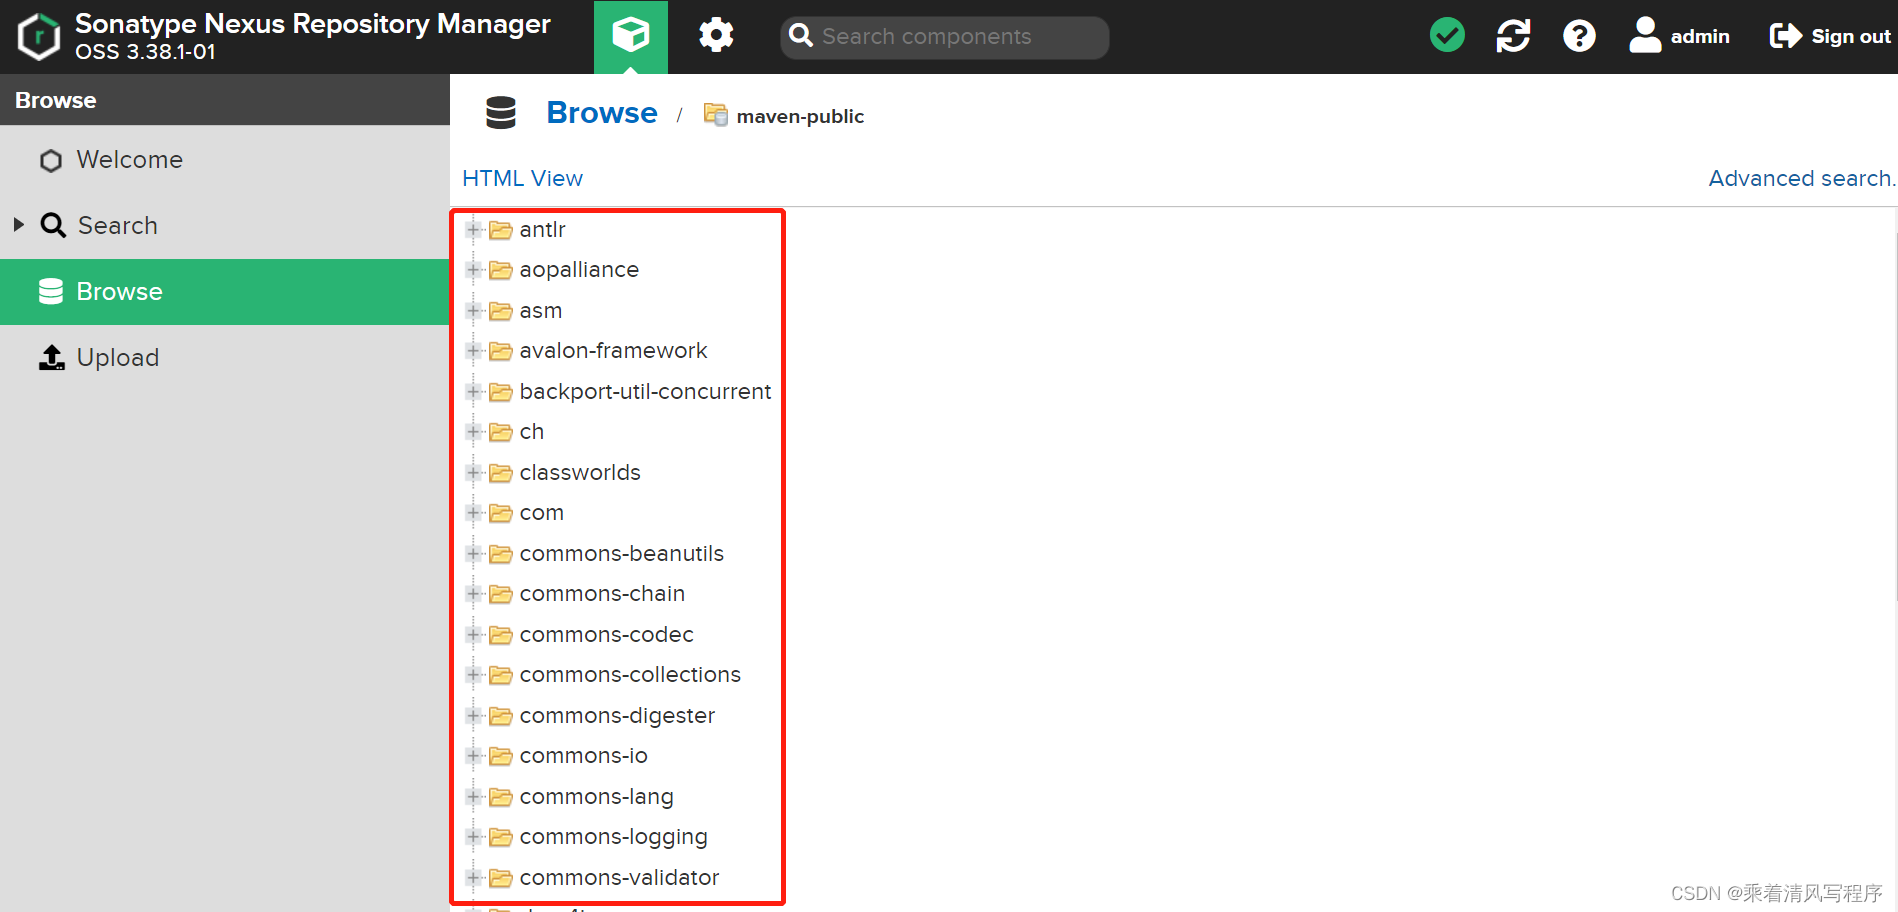
Task: Click the commons-lang folder icon
Action: click(501, 797)
